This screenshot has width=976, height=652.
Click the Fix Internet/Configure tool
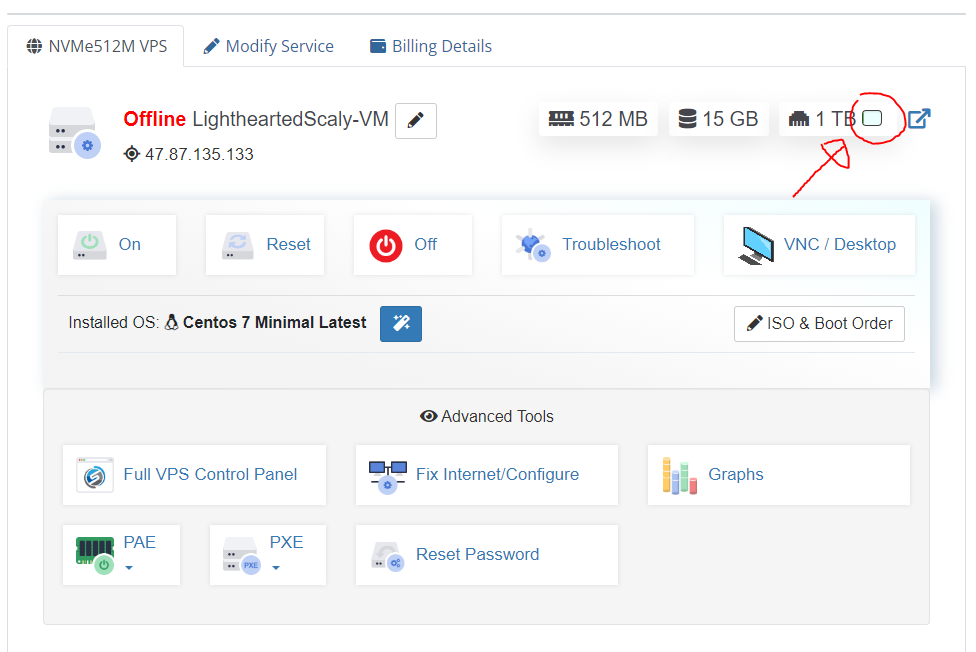click(x=487, y=475)
